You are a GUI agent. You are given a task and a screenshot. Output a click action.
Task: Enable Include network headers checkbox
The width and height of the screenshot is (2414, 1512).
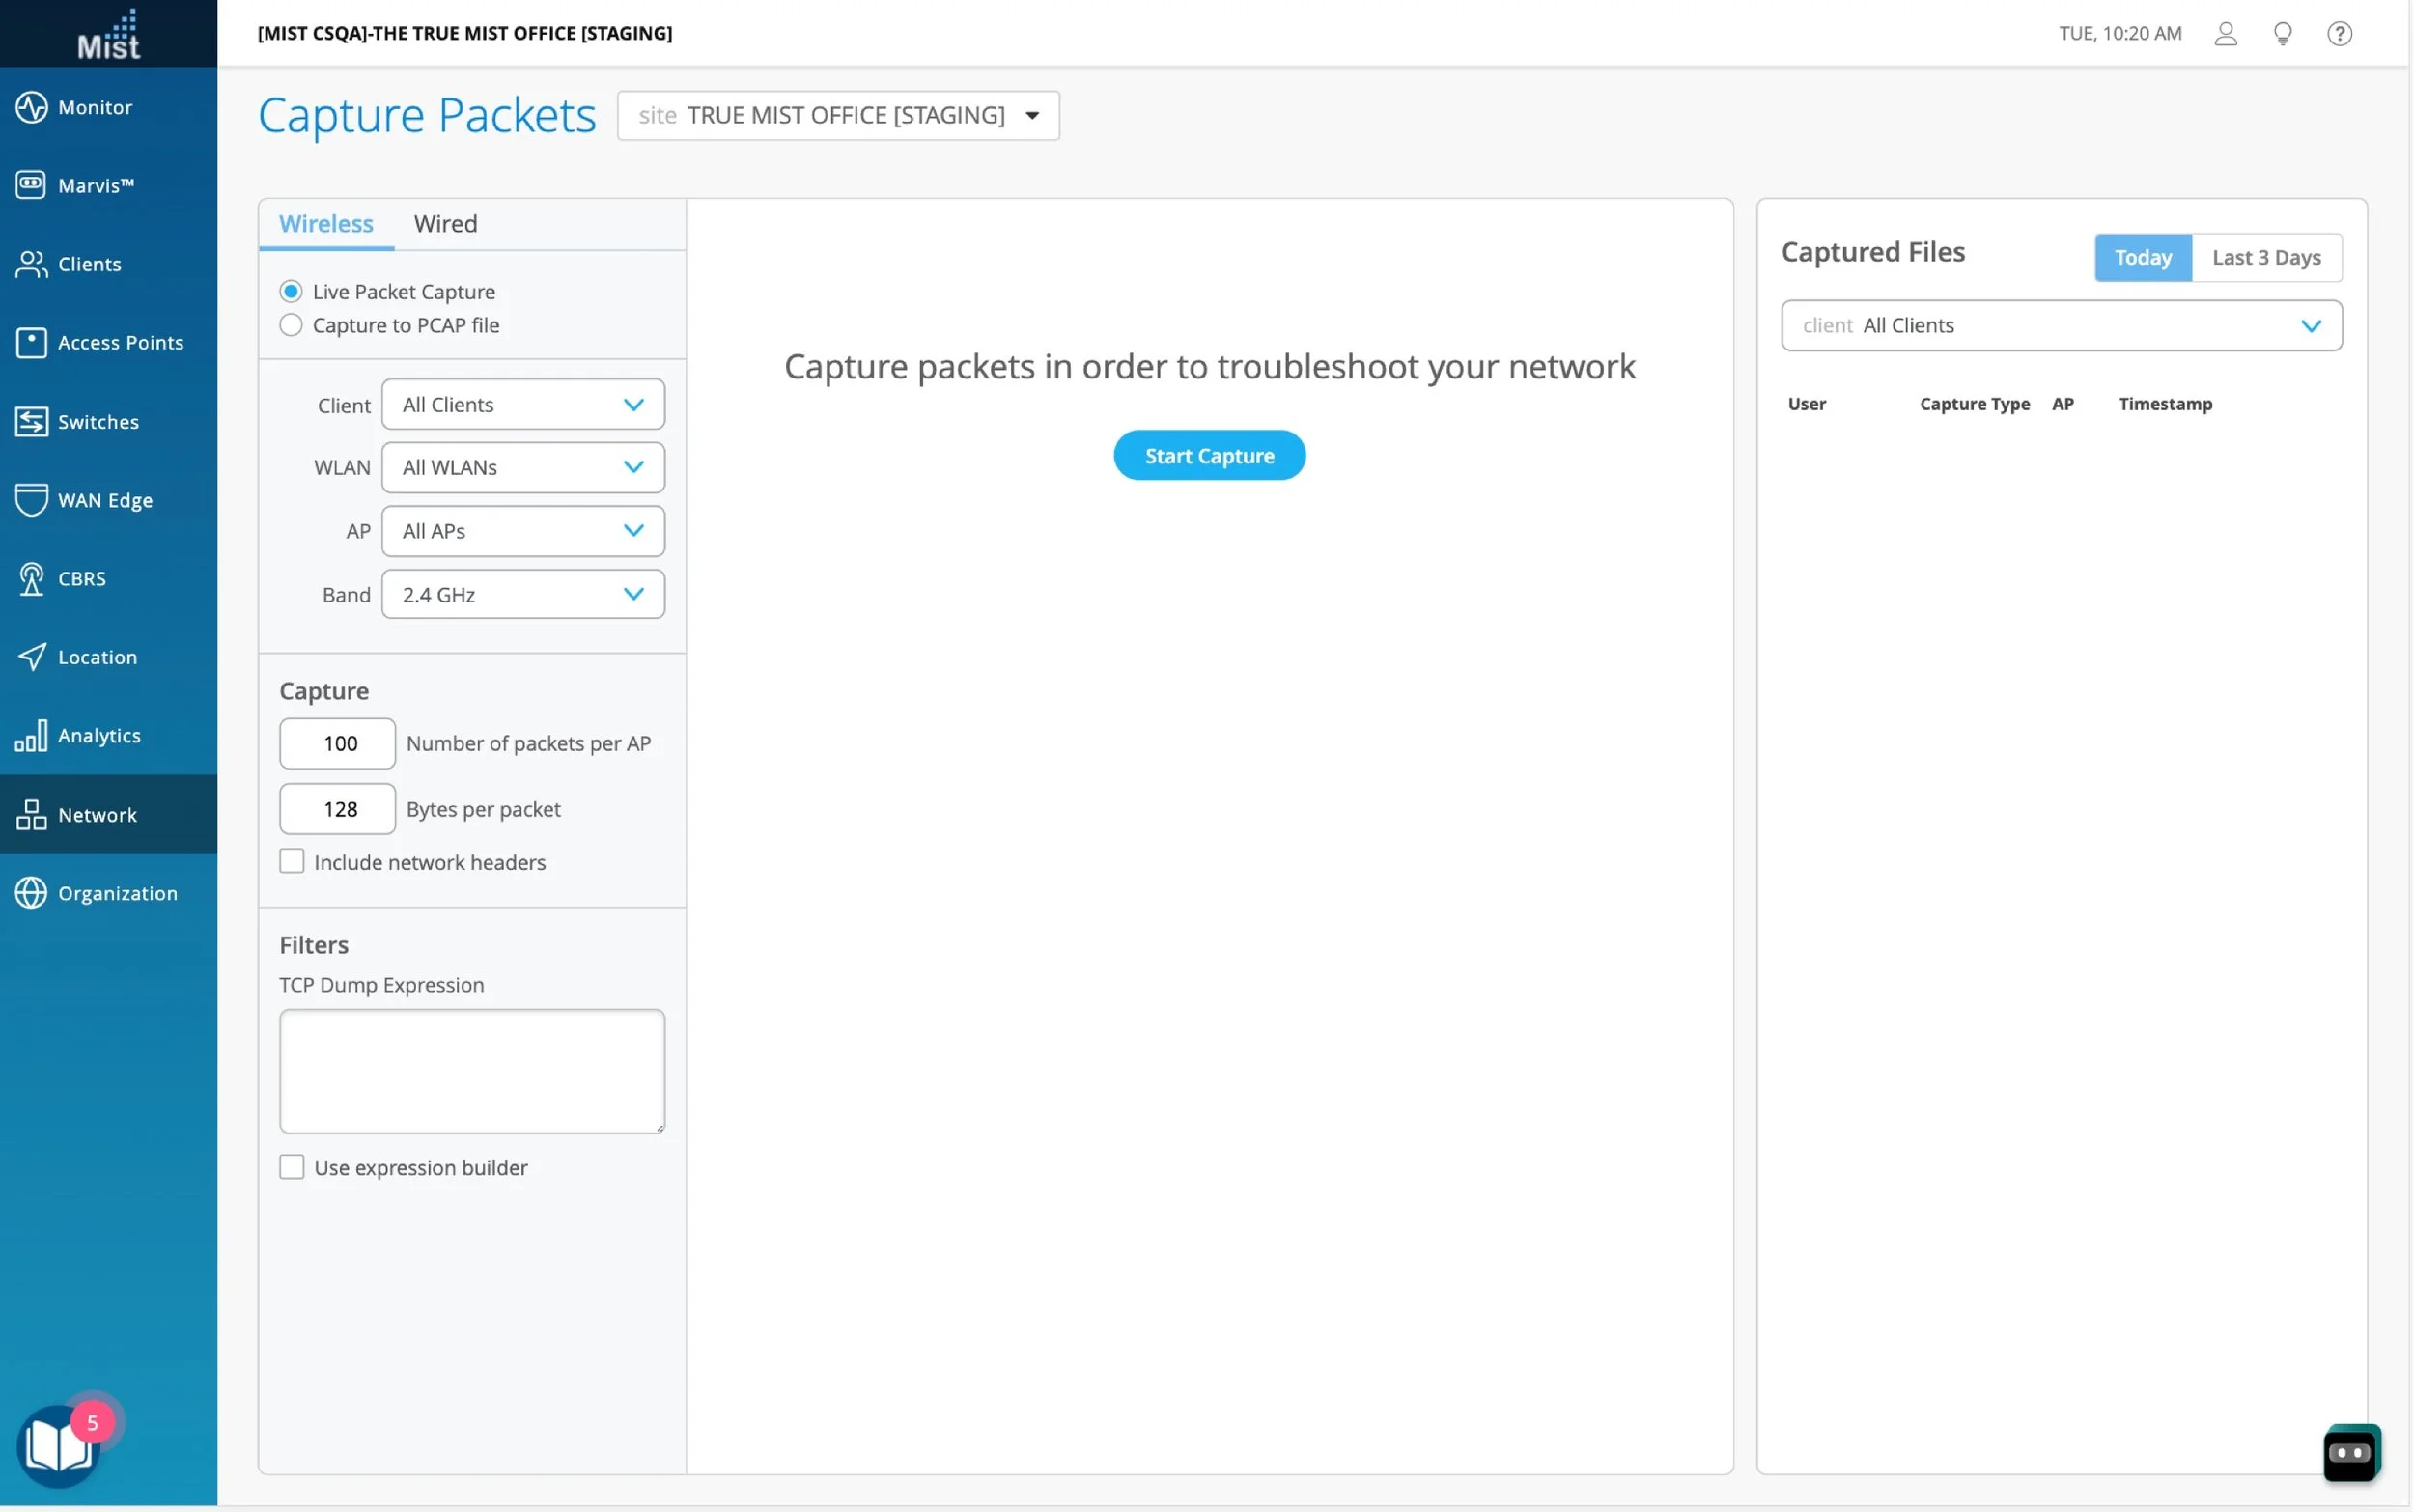click(292, 862)
